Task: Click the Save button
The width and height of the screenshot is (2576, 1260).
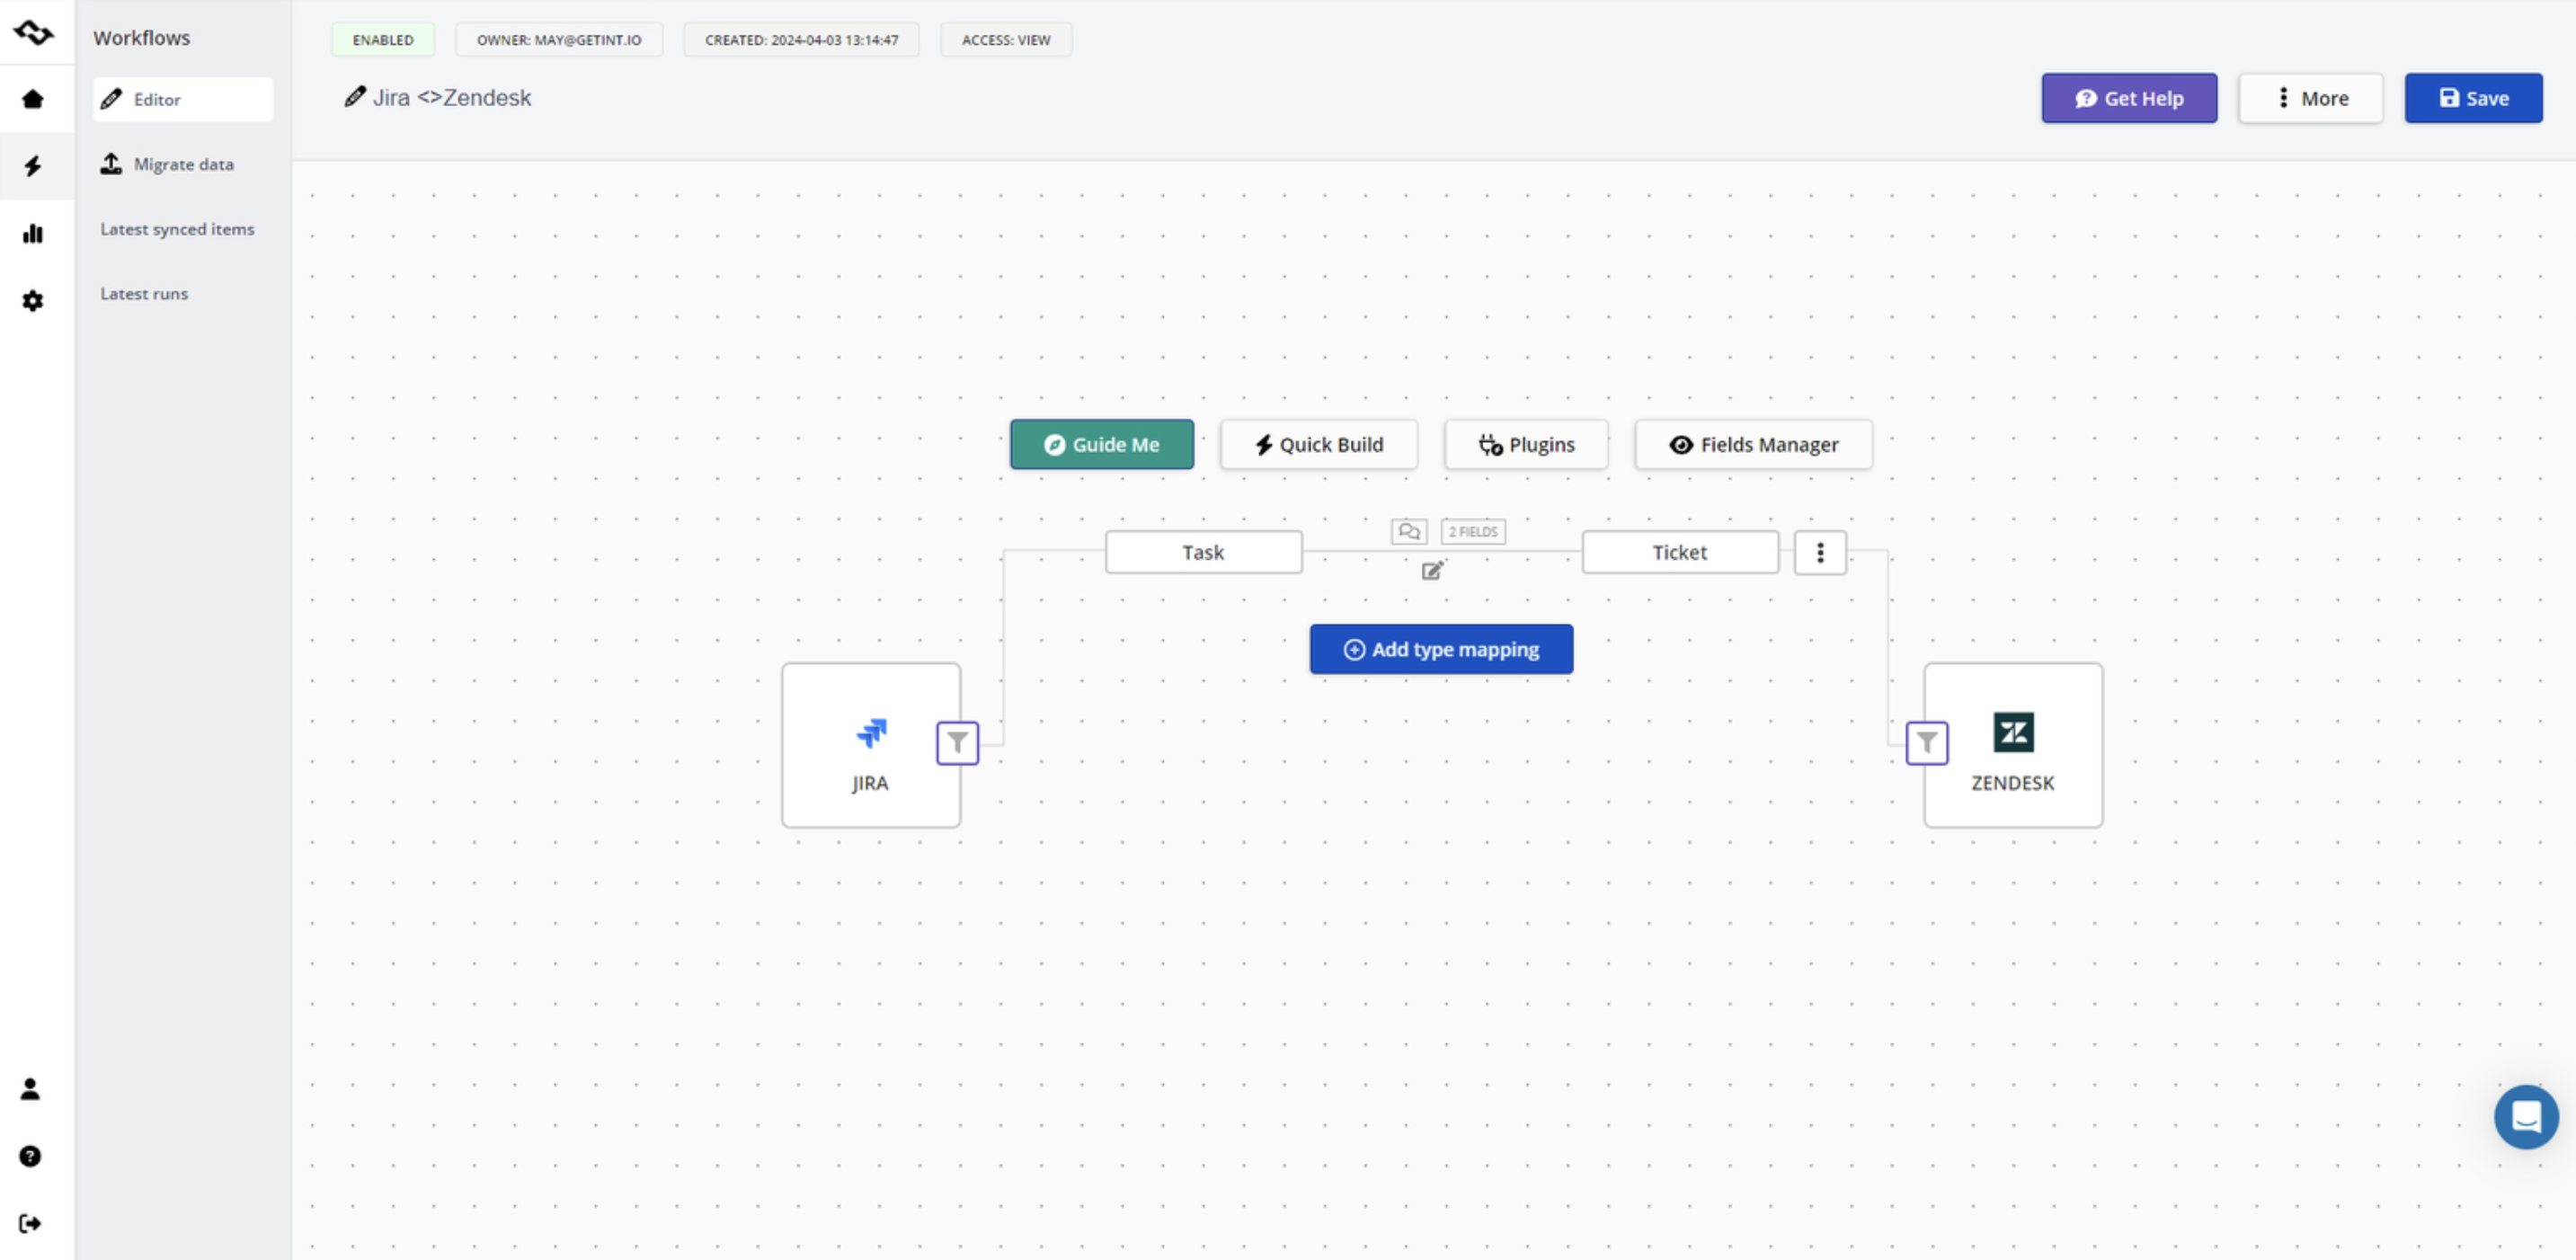Action: point(2472,97)
